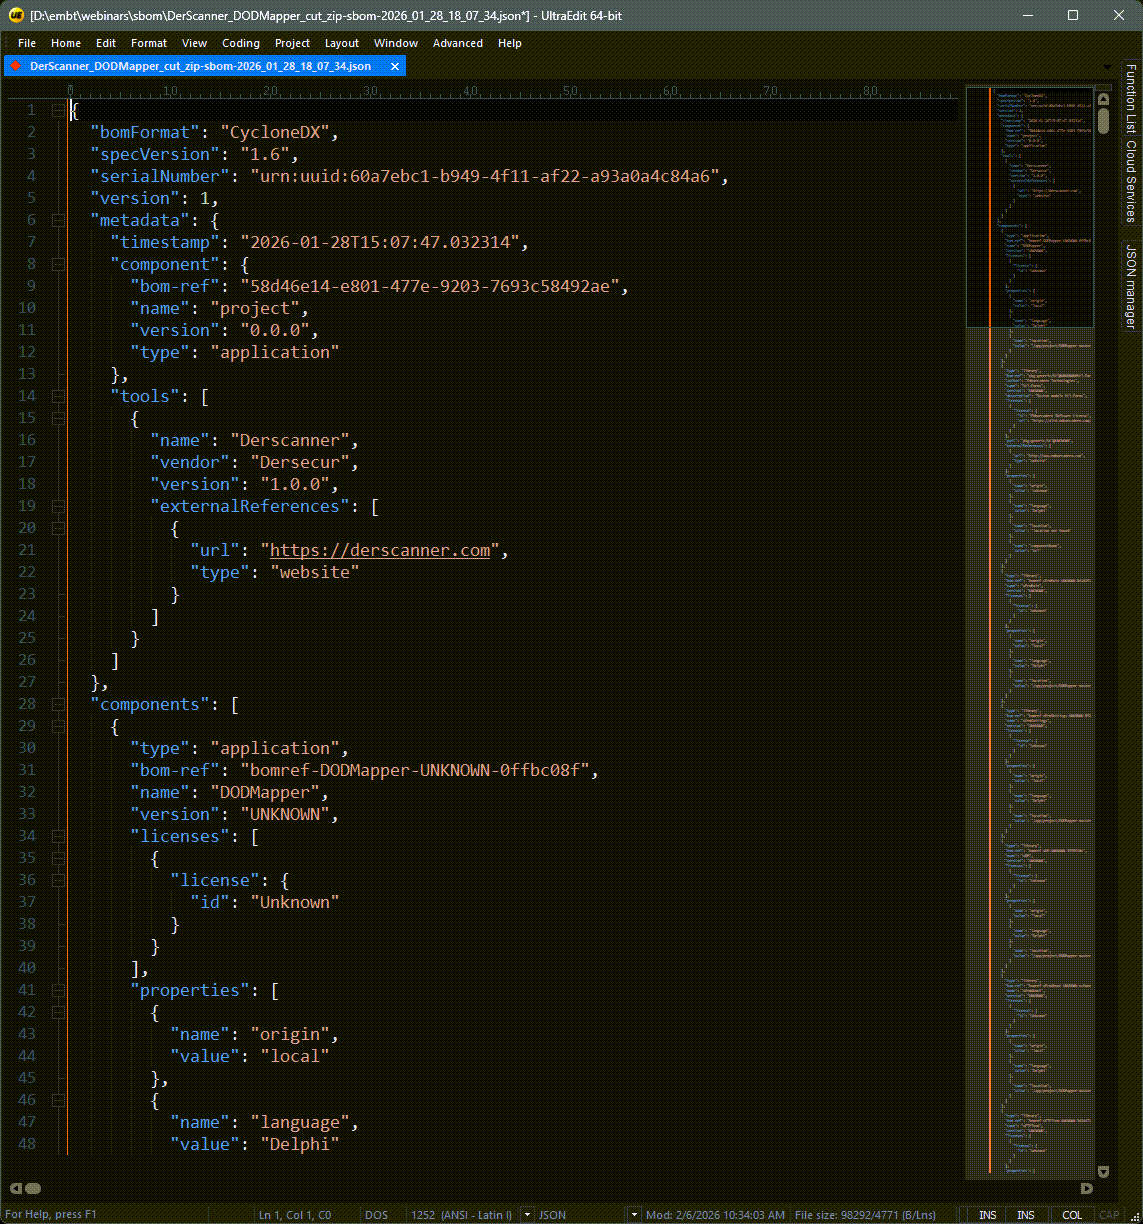Click the horizontal scrollbar right arrow
Image resolution: width=1143 pixels, height=1224 pixels.
point(1087,1188)
